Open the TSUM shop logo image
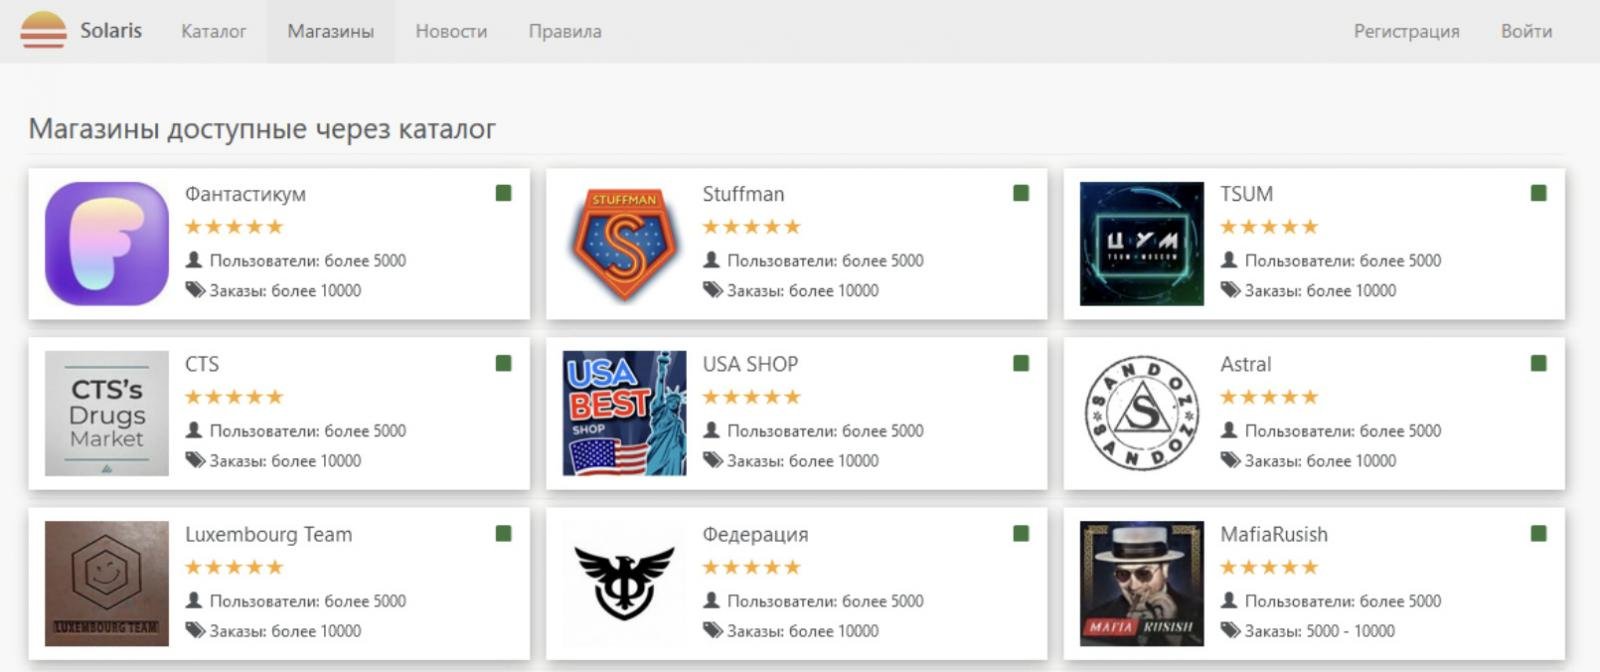The image size is (1600, 672). pyautogui.click(x=1142, y=244)
